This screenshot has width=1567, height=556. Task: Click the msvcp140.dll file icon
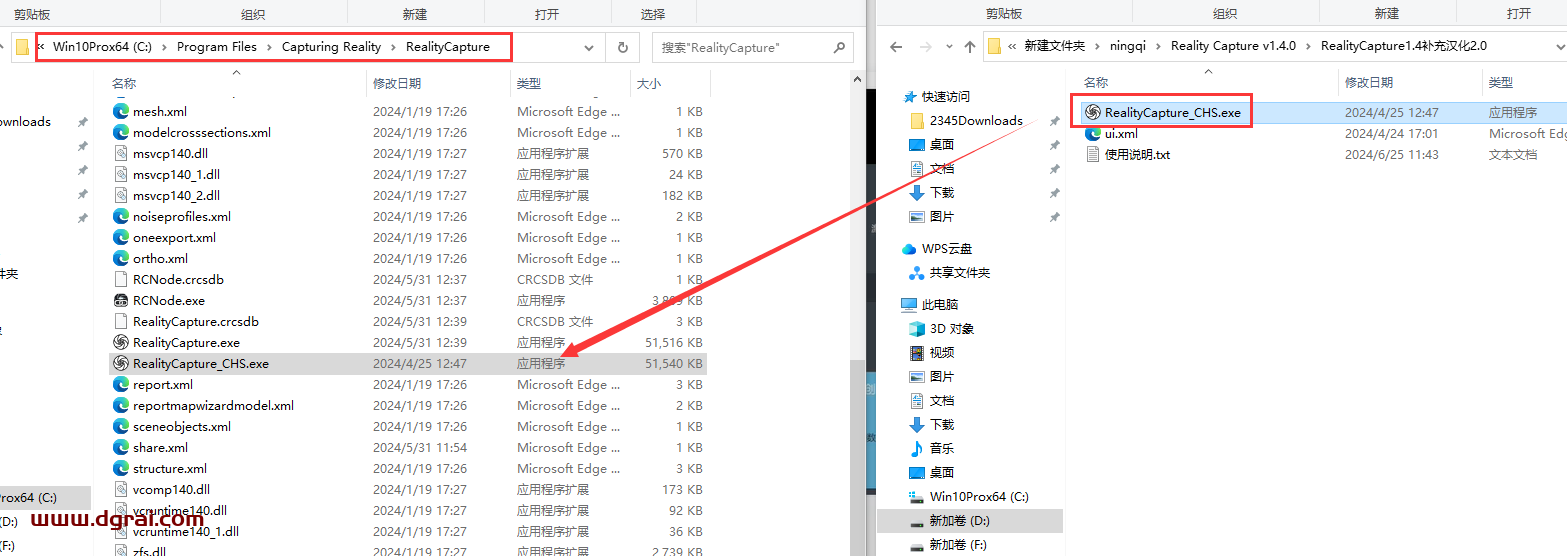click(121, 154)
